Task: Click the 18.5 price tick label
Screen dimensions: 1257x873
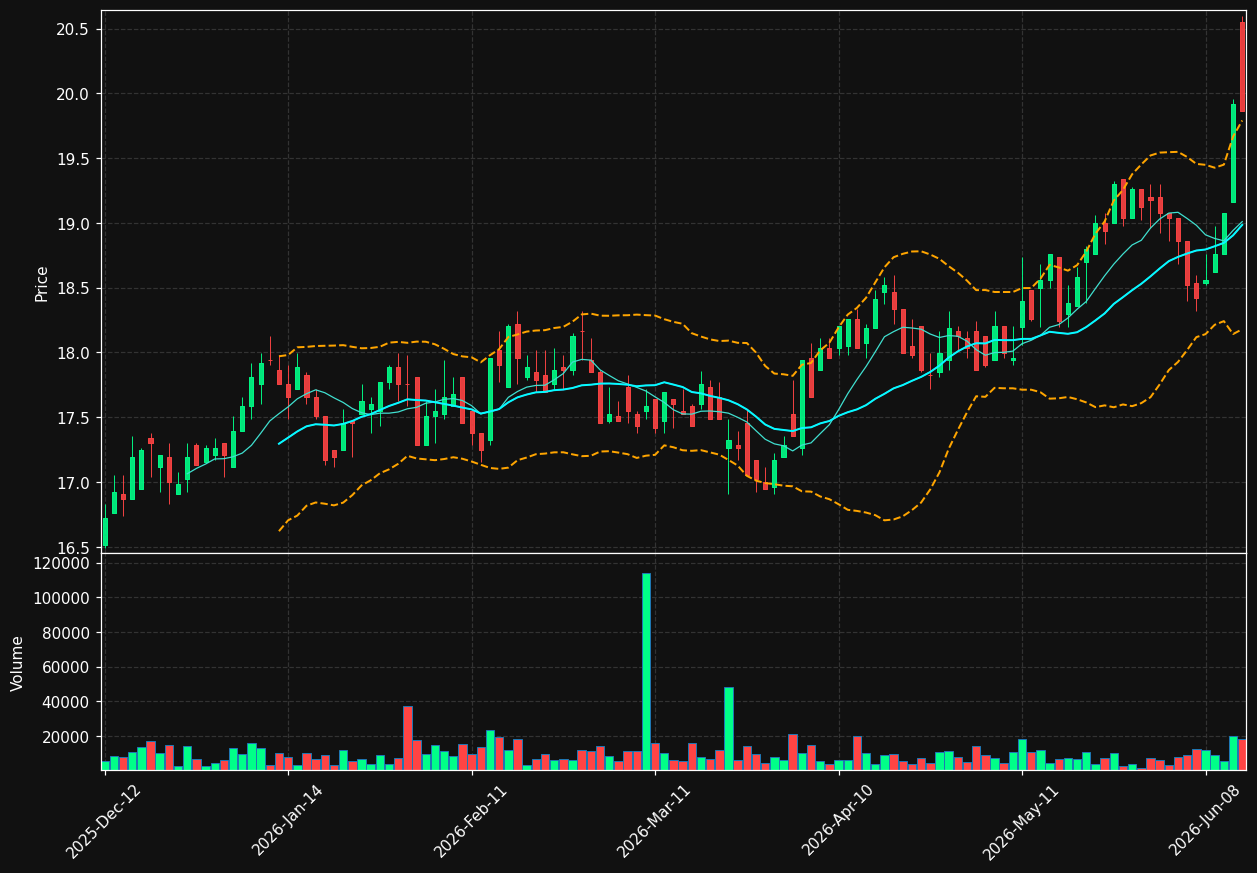Action: point(72,289)
